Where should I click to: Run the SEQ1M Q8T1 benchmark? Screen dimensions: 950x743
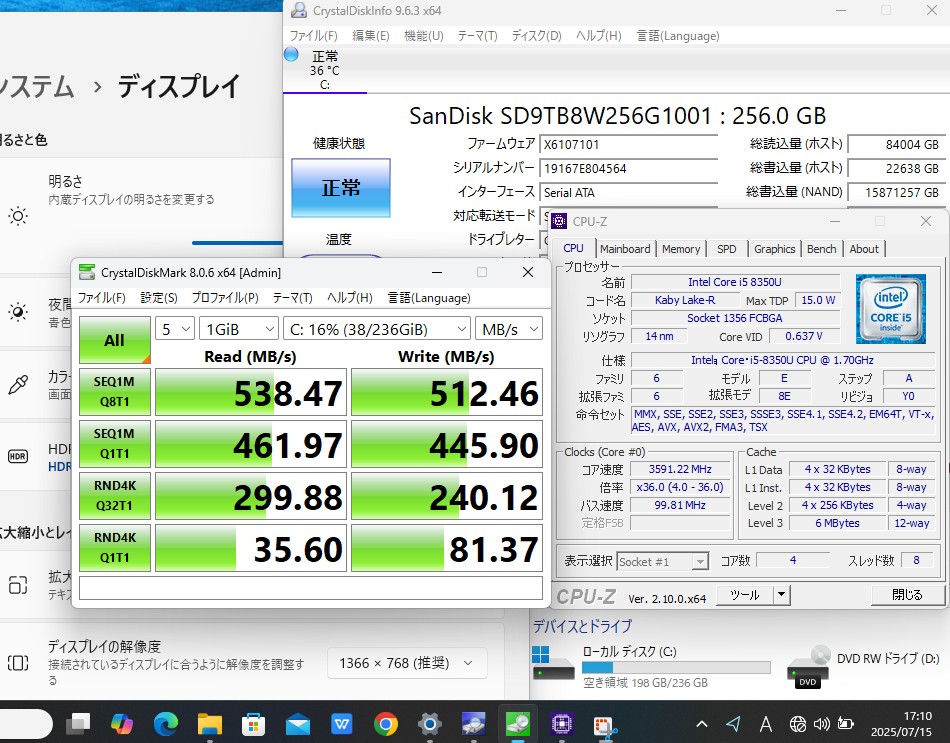click(115, 391)
